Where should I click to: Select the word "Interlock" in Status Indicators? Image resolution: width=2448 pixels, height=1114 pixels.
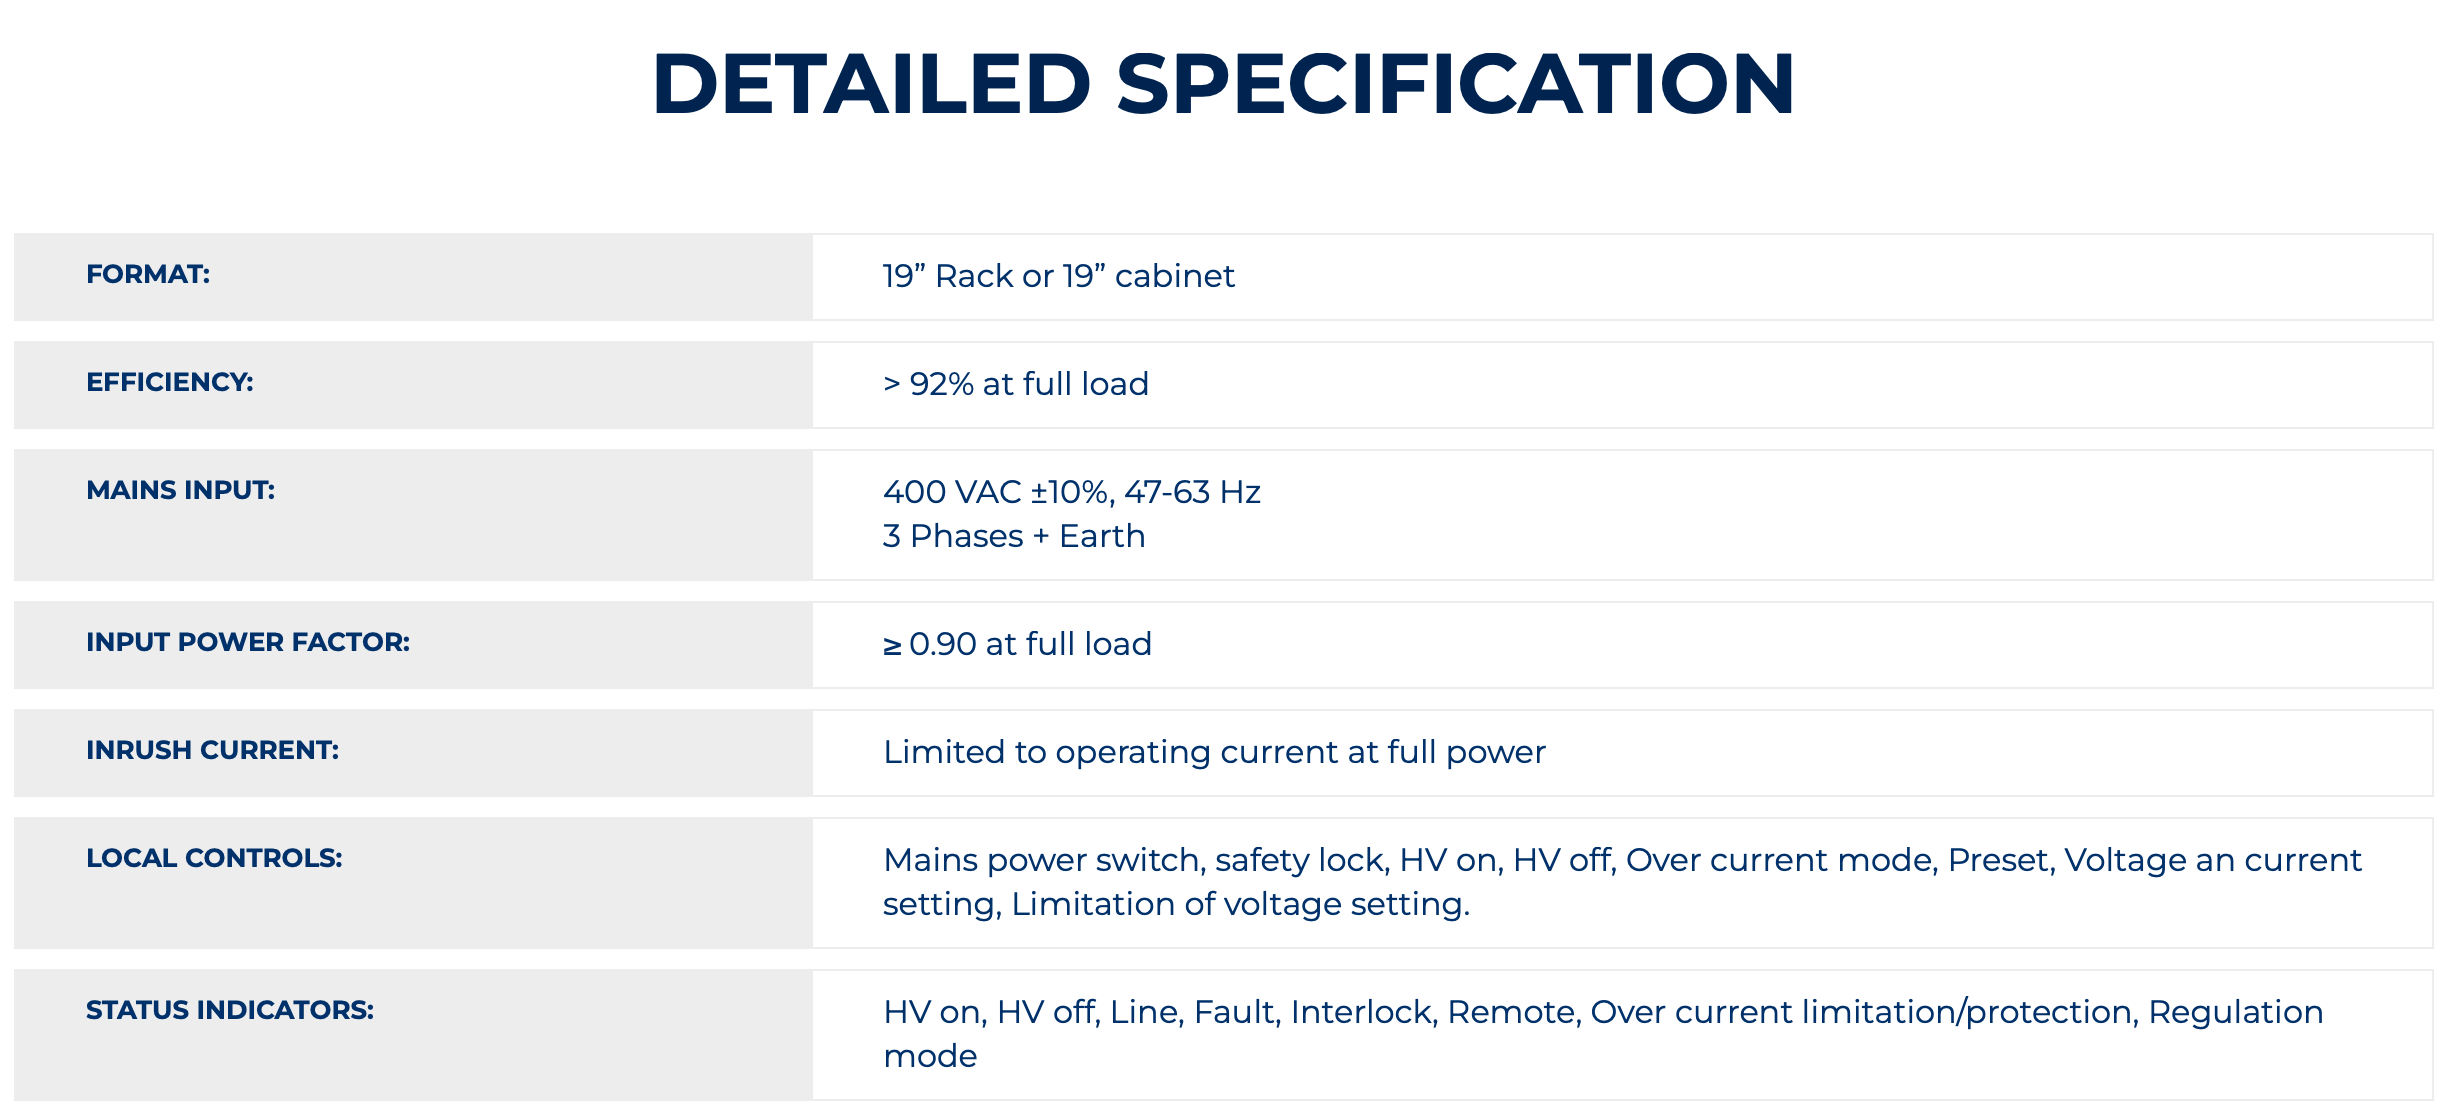point(1364,1012)
